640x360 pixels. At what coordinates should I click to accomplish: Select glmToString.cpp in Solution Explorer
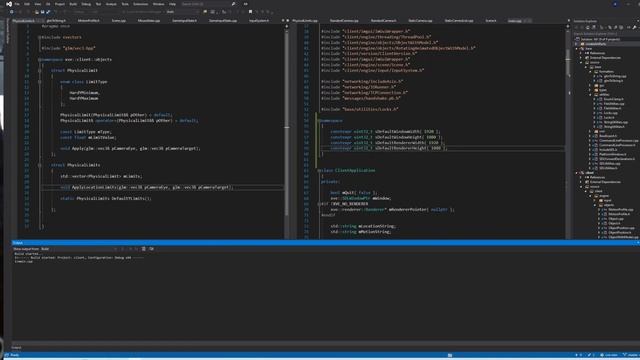tap(615, 76)
